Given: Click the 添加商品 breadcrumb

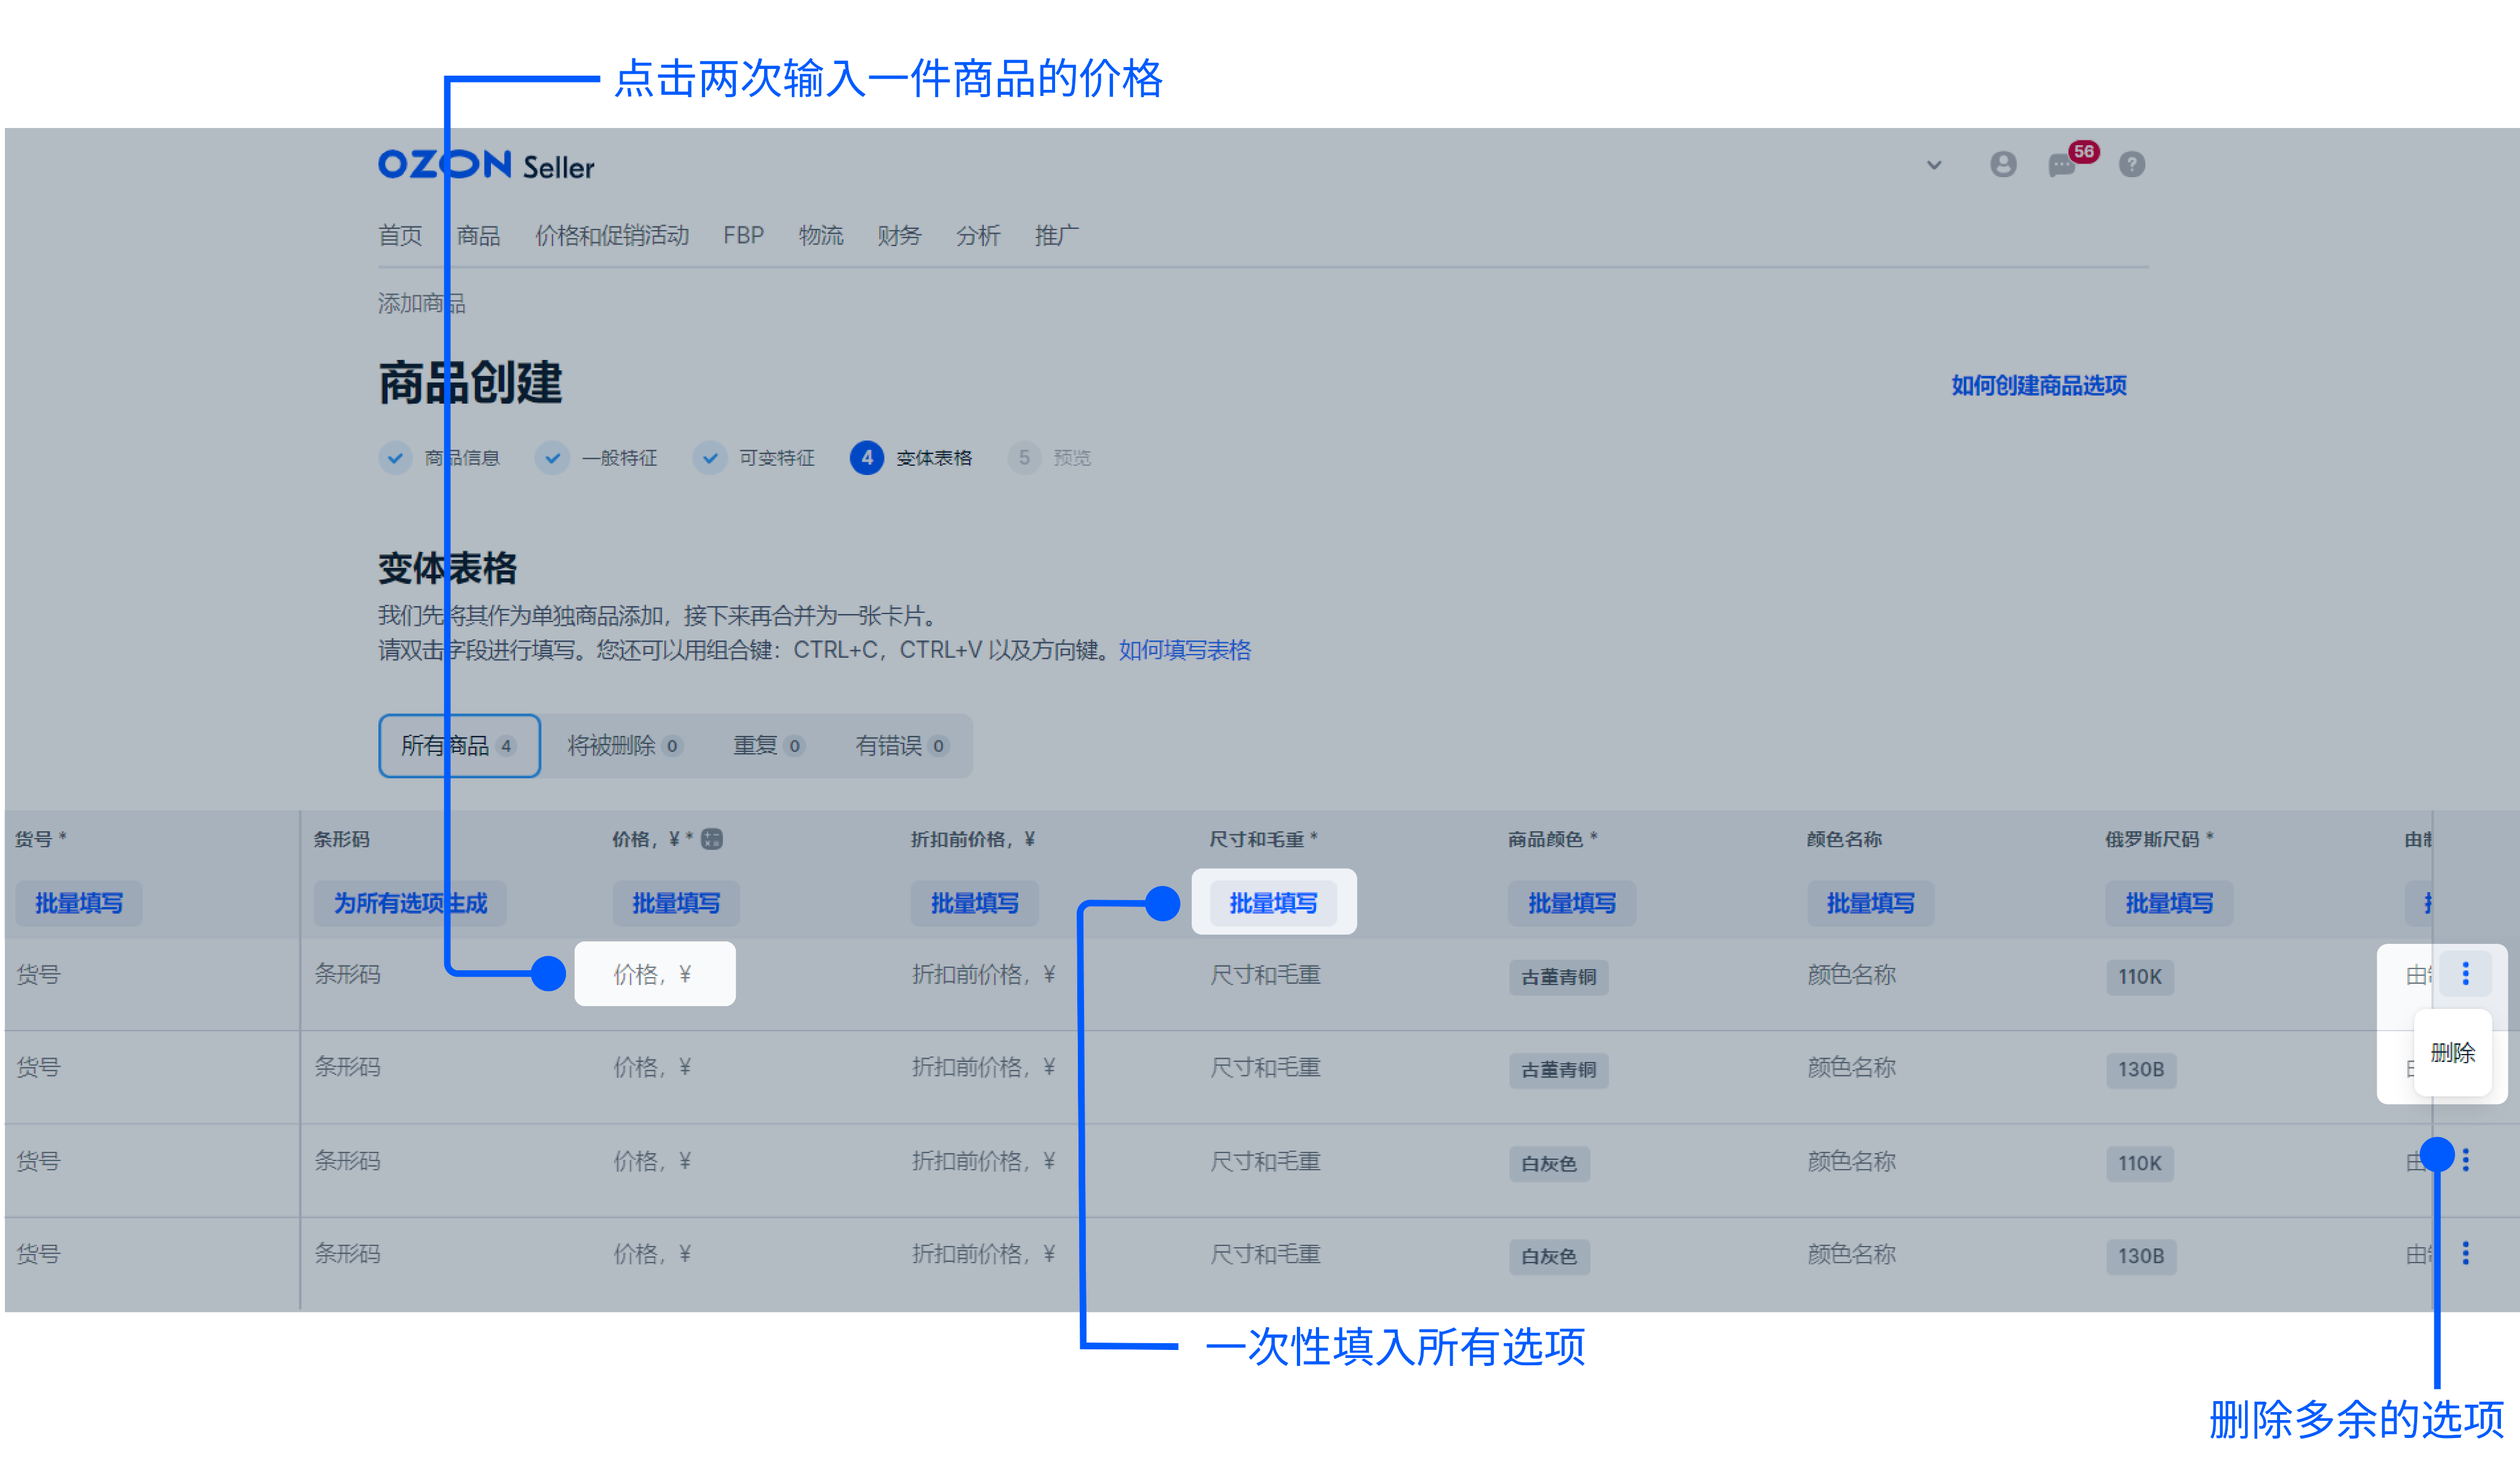Looking at the screenshot, I should [x=422, y=303].
